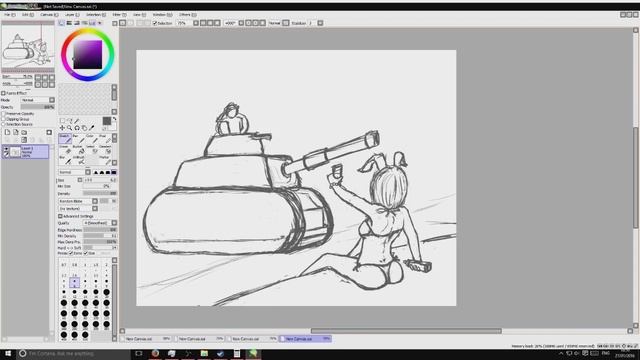Image resolution: width=640 pixels, height=360 pixels.
Task: Show the color wheel panel
Action: point(61,23)
